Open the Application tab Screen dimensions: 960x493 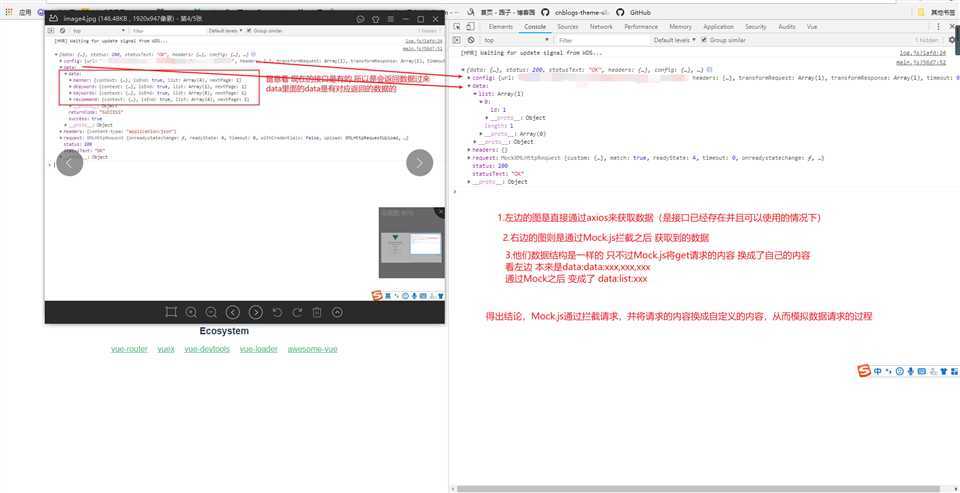(x=718, y=27)
